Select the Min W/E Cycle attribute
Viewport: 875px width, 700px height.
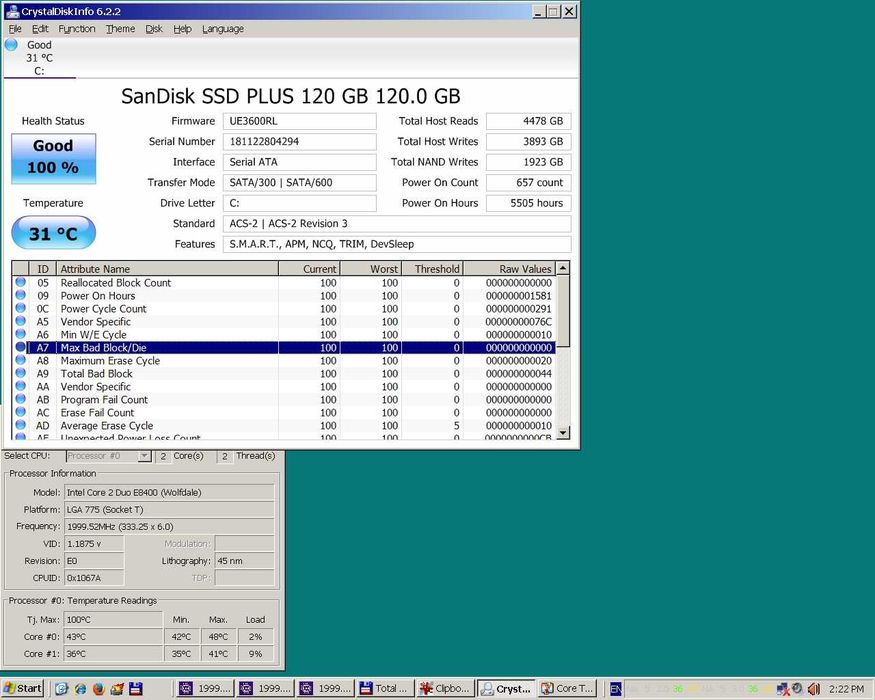[284, 335]
